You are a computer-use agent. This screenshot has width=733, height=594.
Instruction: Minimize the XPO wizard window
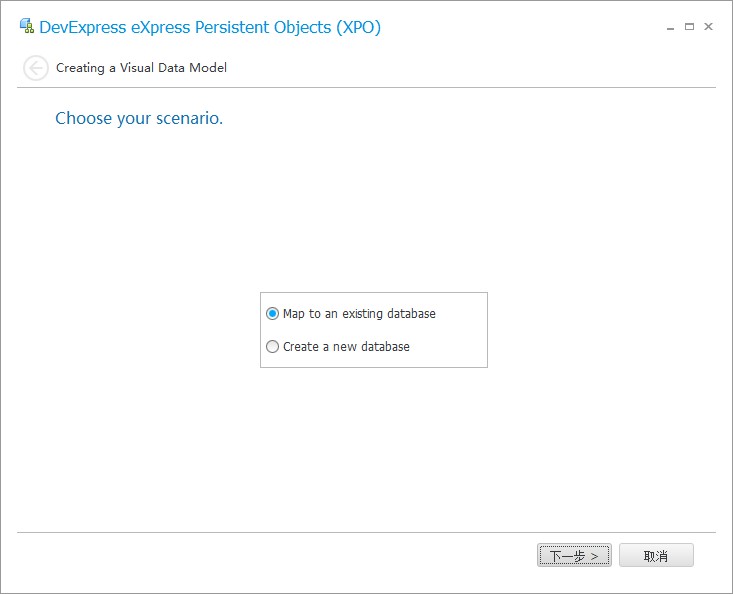click(671, 28)
